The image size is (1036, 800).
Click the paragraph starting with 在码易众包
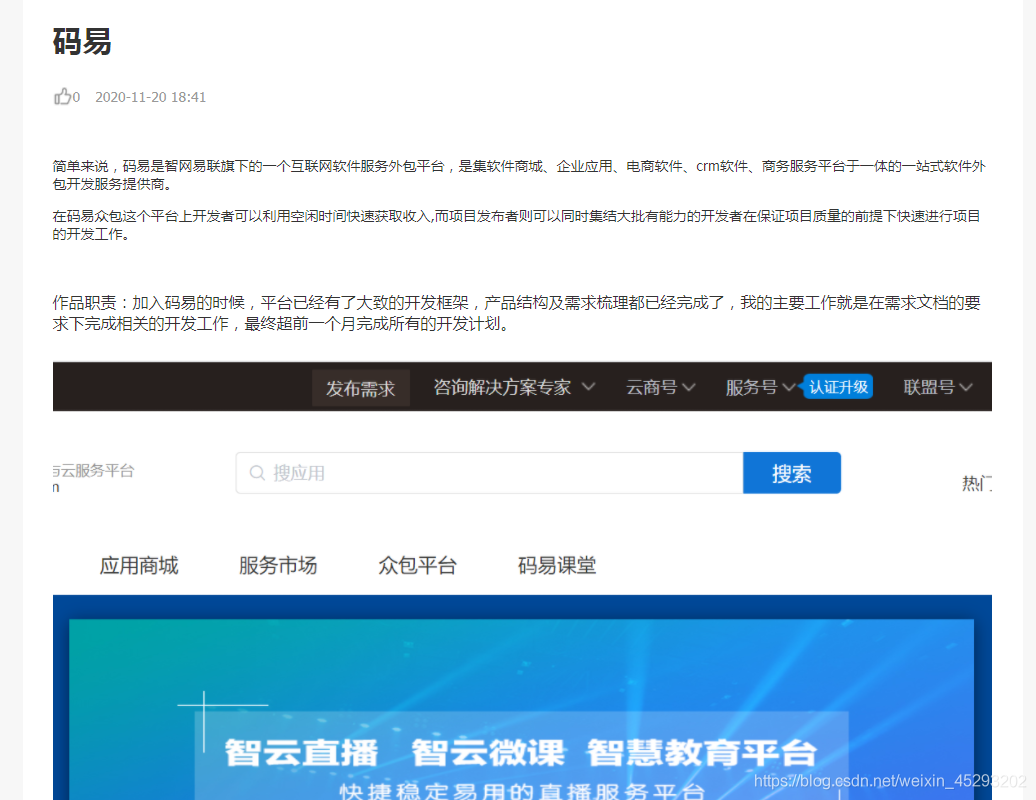click(517, 225)
